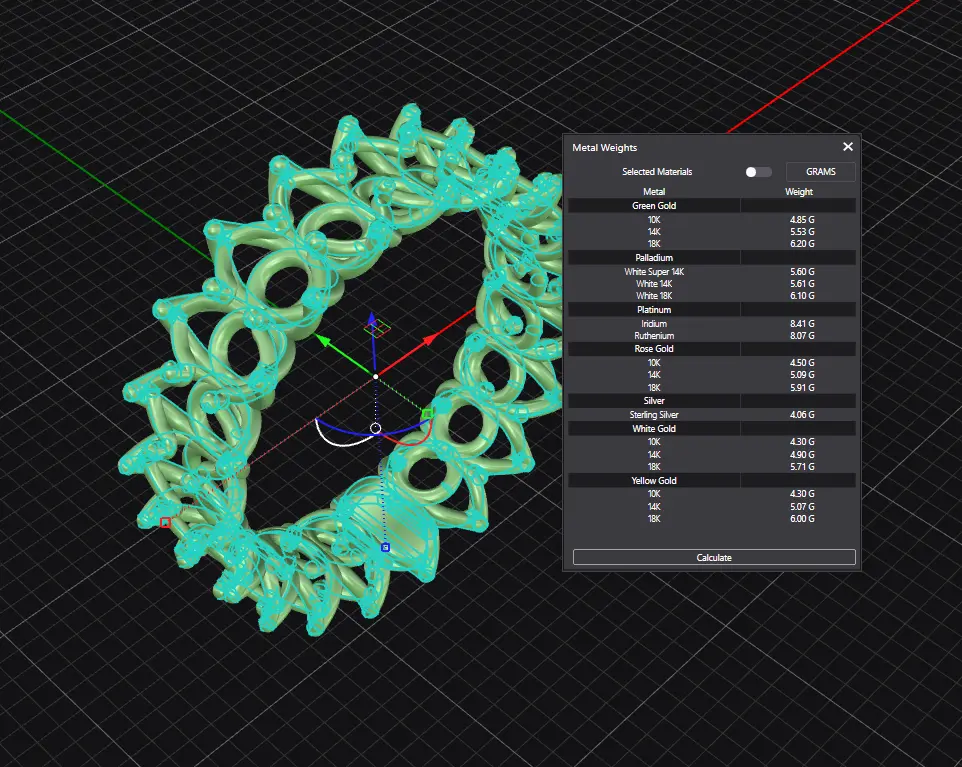The height and width of the screenshot is (767, 962).
Task: Click the 4.50 G Rose Gold weight
Action: tap(802, 363)
